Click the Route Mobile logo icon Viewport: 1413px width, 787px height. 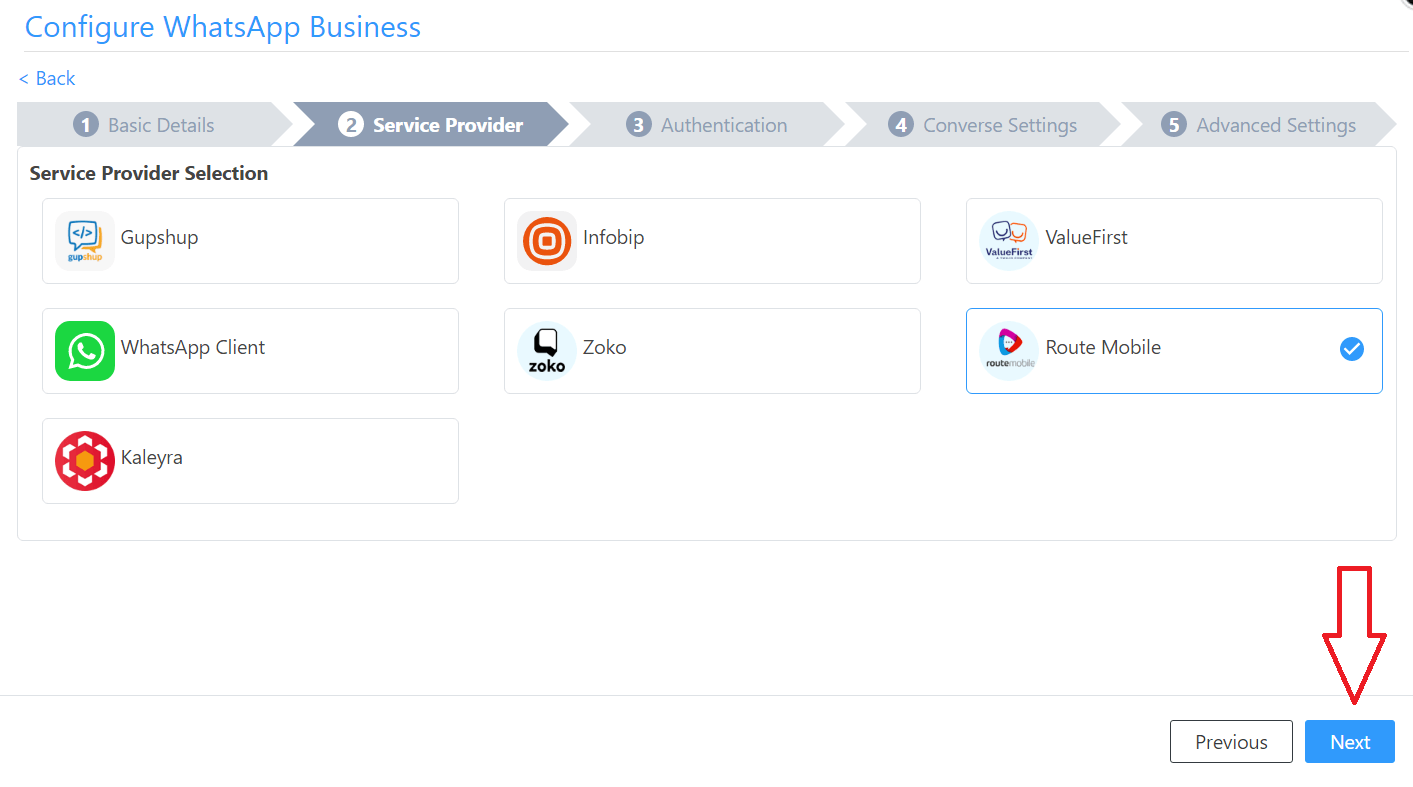pos(1009,351)
